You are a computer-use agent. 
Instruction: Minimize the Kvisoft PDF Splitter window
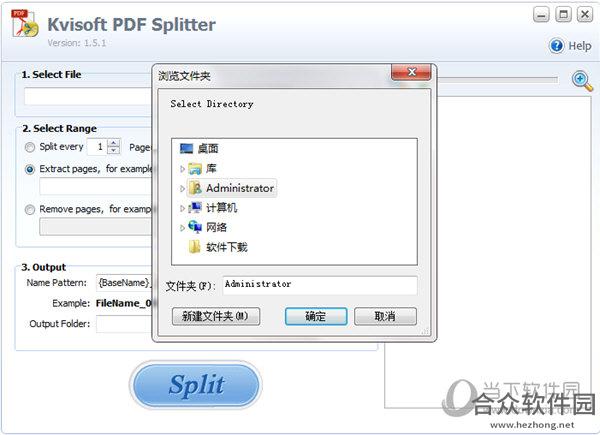[541, 15]
